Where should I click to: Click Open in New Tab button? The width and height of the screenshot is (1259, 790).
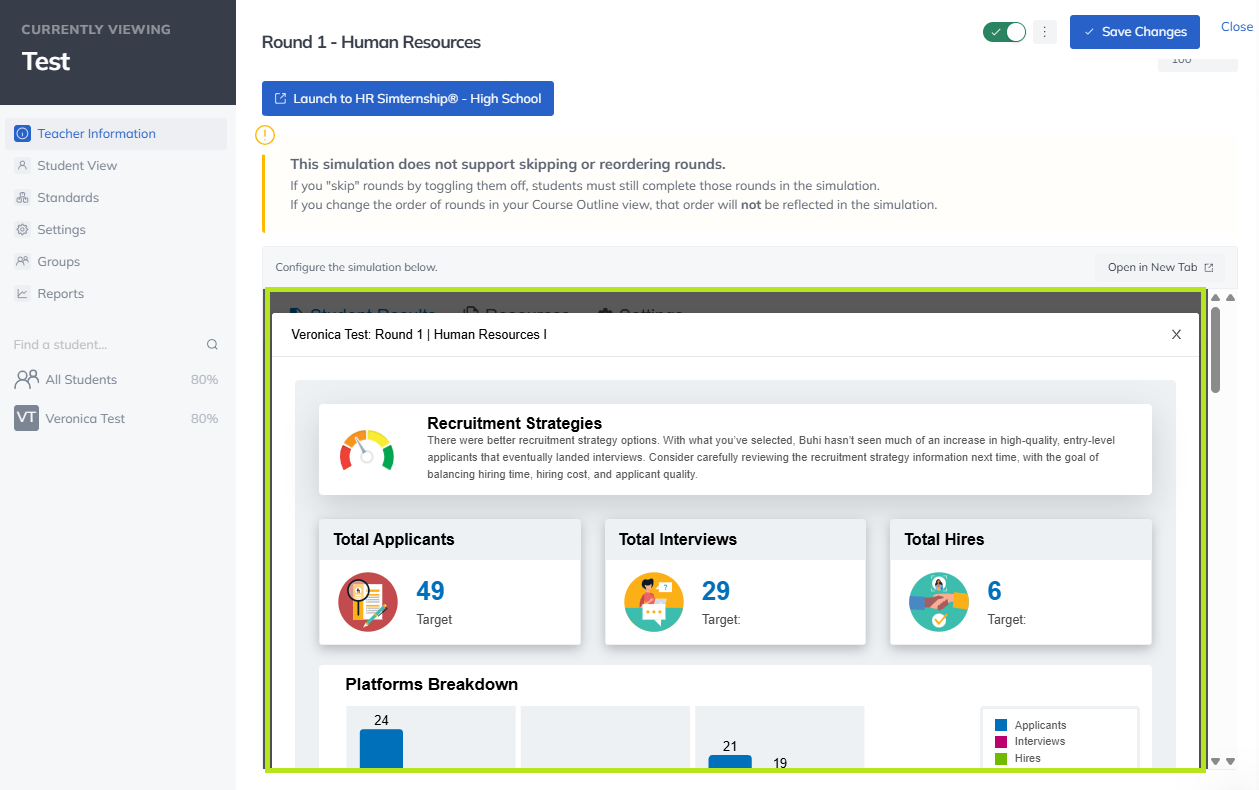[x=1159, y=267]
